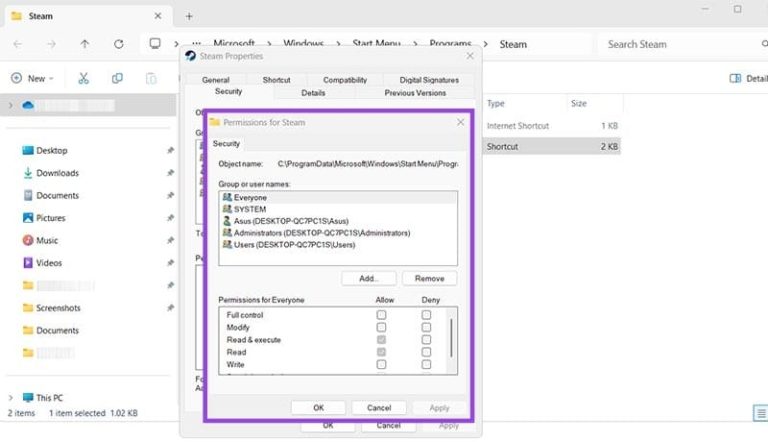Open the Previous Versions tab
768x442 pixels.
[x=414, y=93]
